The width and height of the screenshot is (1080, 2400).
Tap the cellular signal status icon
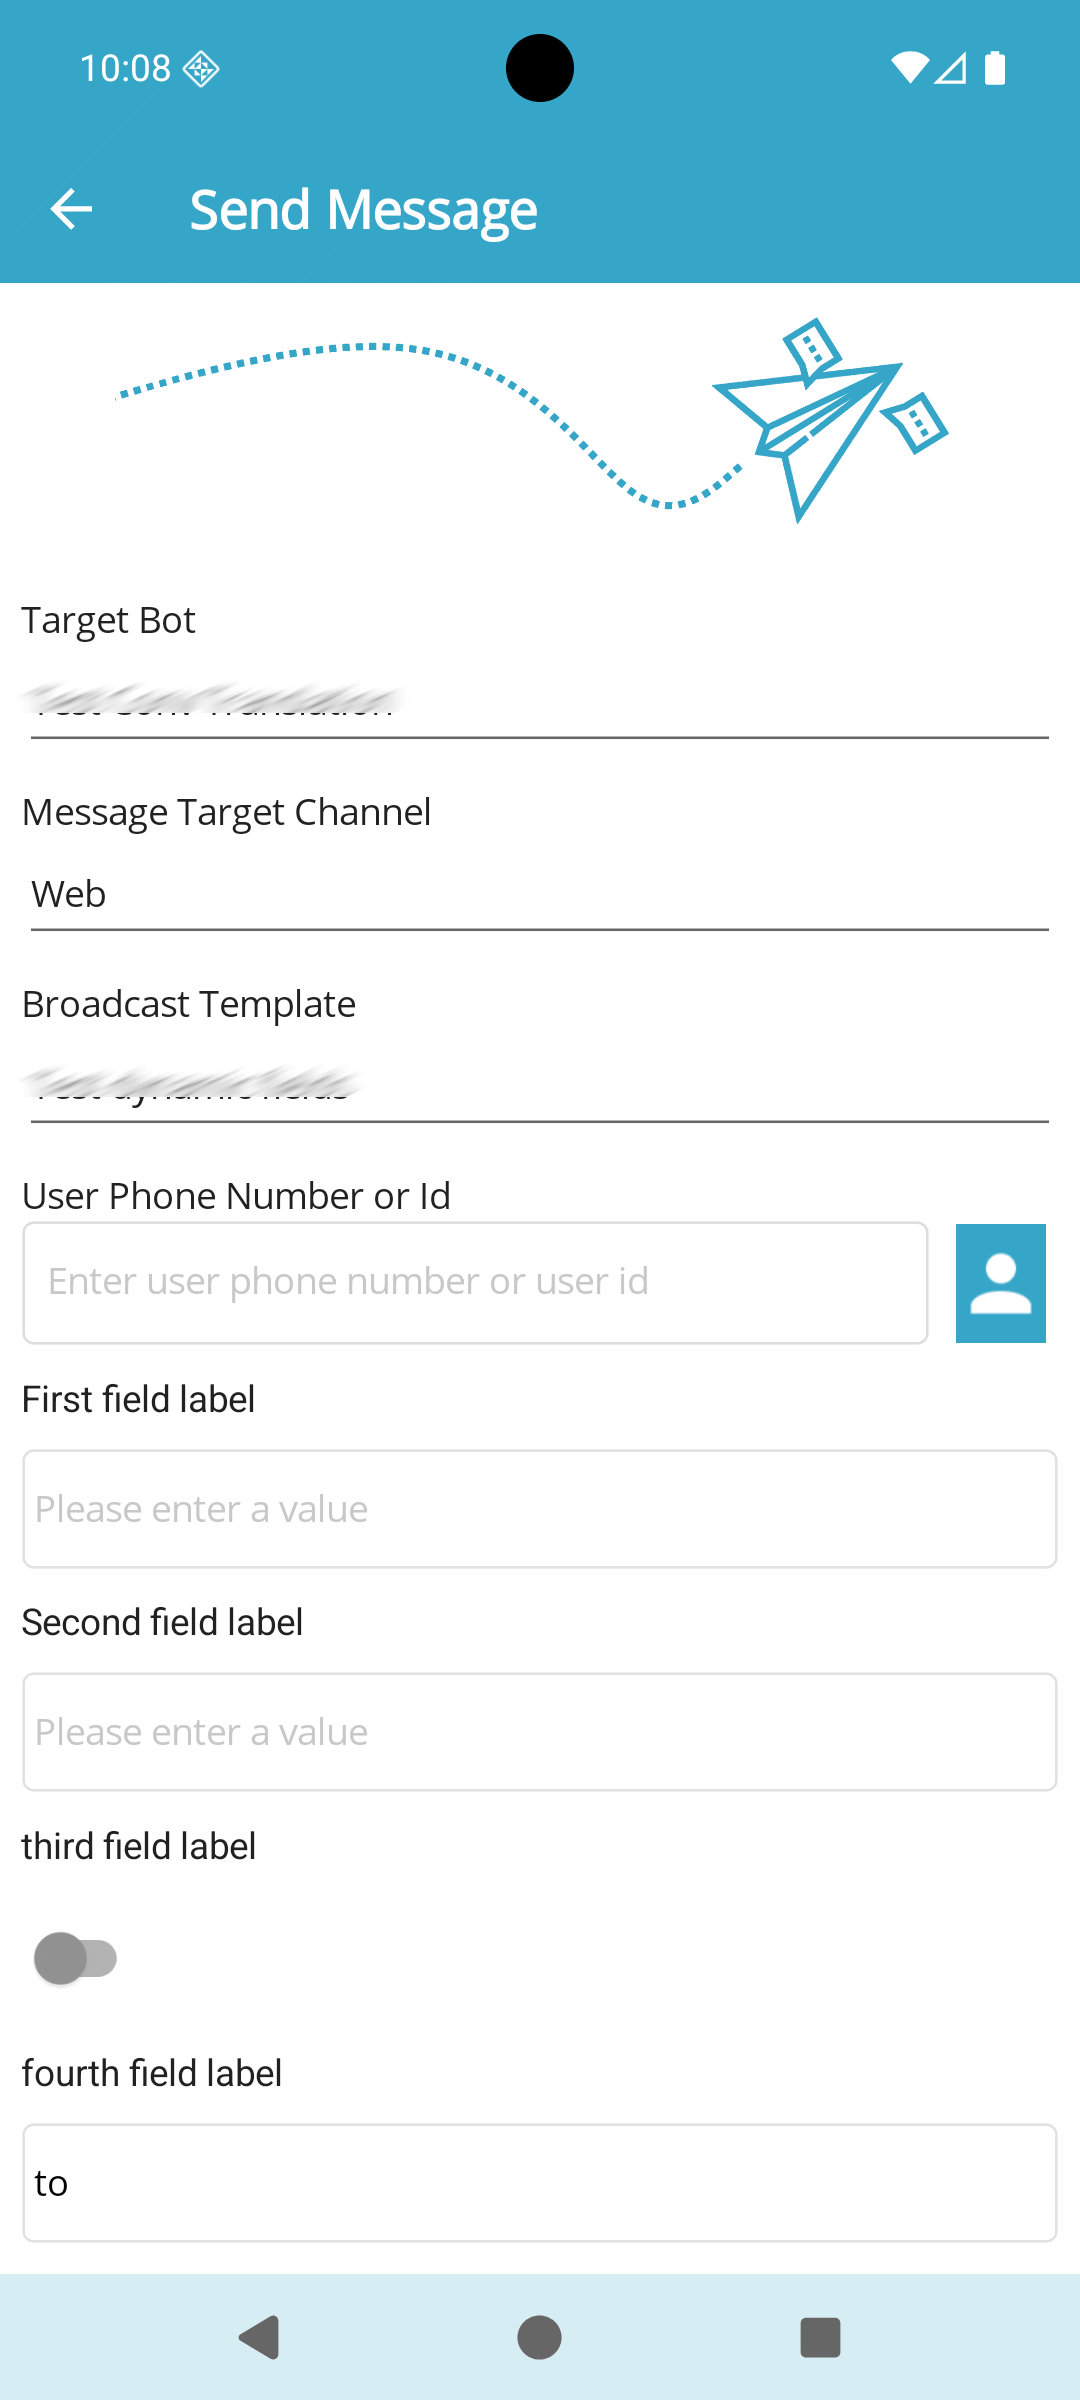pos(951,69)
